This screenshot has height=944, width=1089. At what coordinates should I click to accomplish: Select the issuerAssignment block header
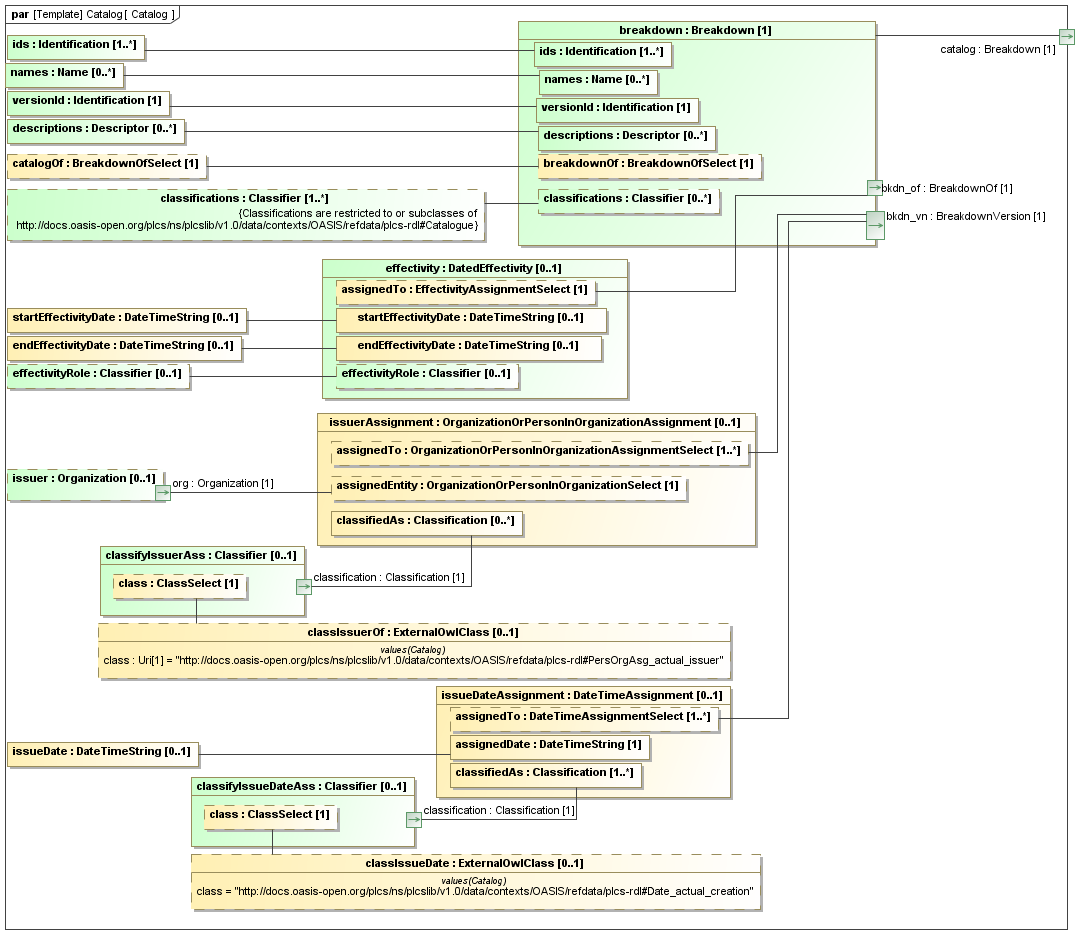[x=535, y=422]
